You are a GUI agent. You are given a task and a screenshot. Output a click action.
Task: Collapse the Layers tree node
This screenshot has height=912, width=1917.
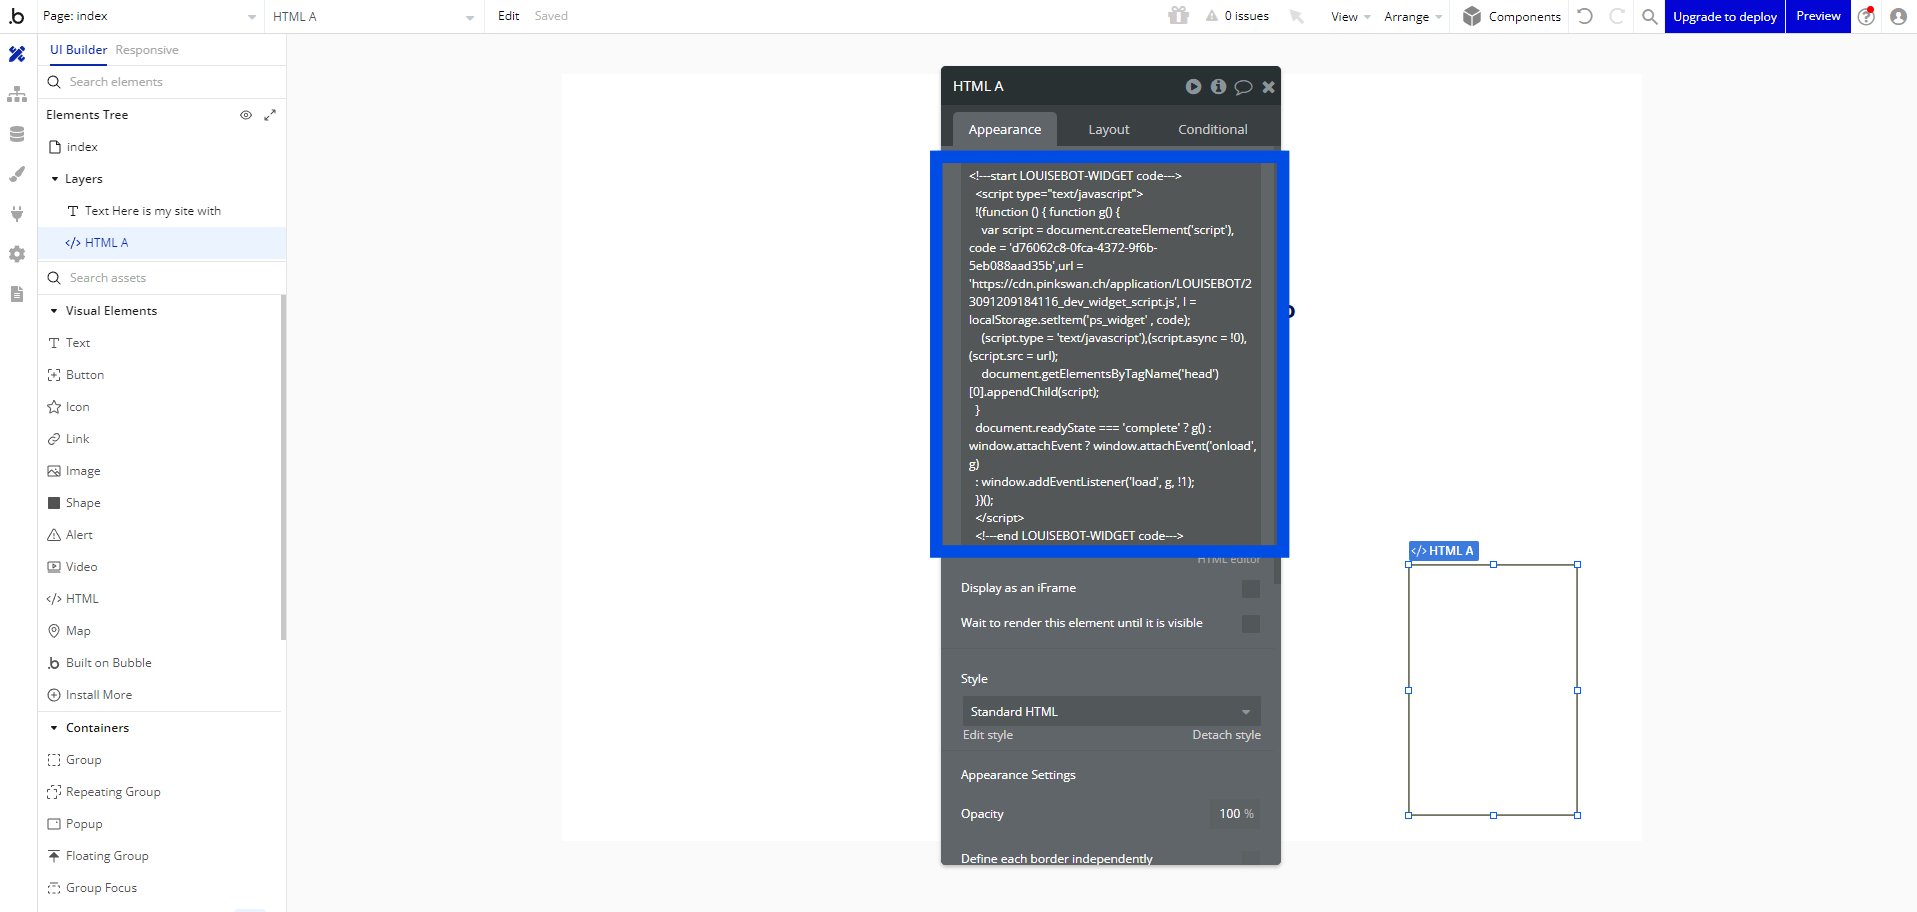pyautogui.click(x=55, y=179)
